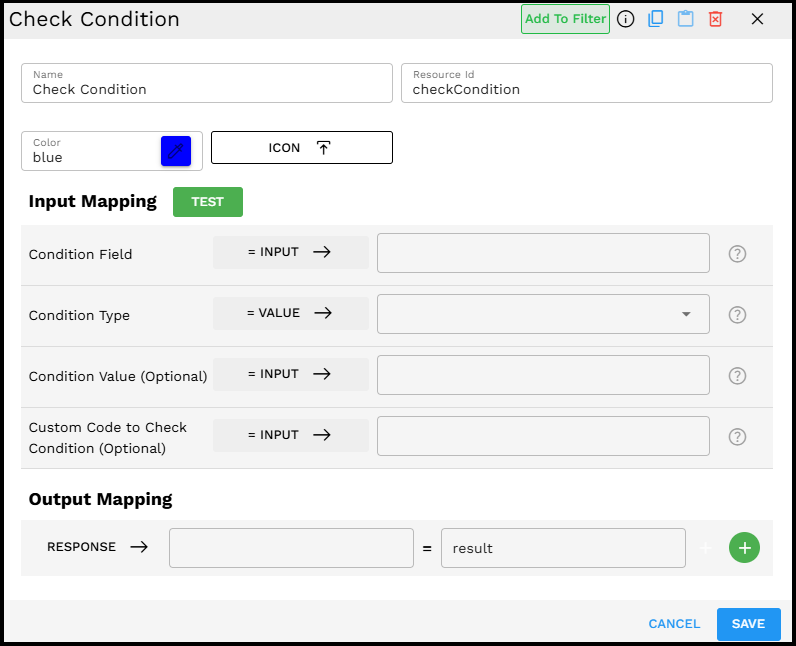Click the Resource Id input field

tap(586, 89)
